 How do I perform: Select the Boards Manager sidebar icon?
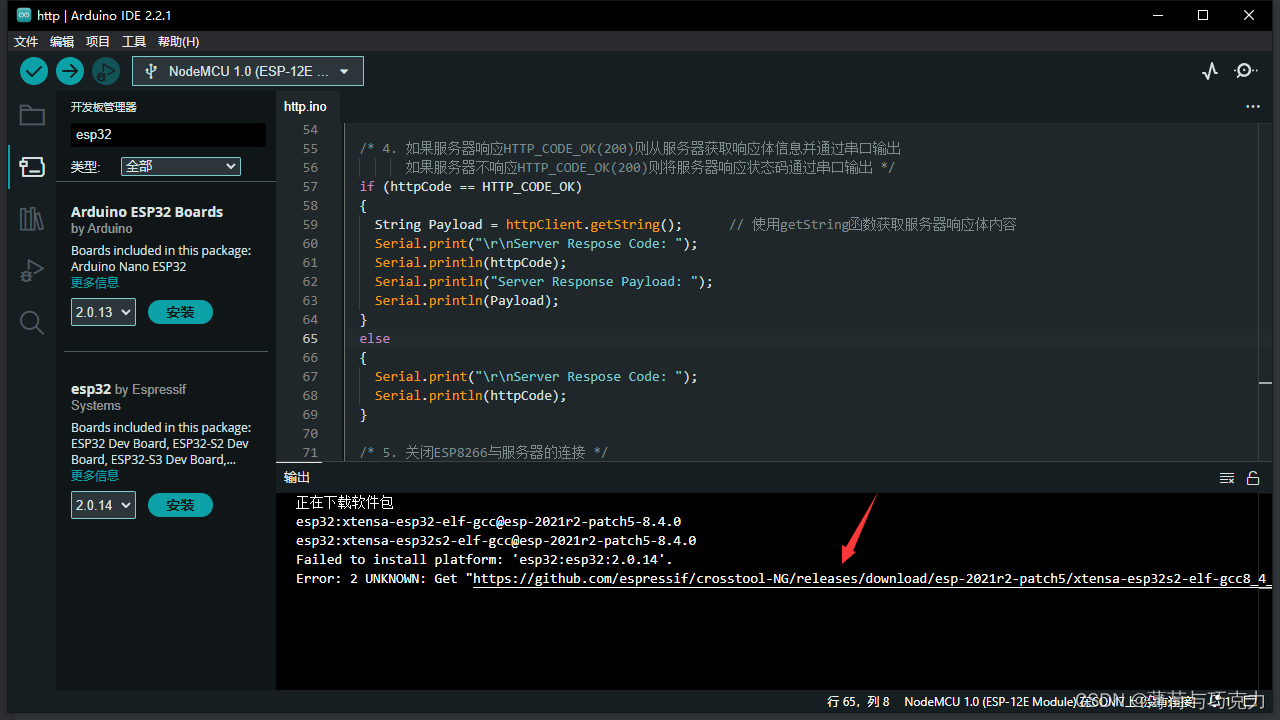pyautogui.click(x=32, y=167)
